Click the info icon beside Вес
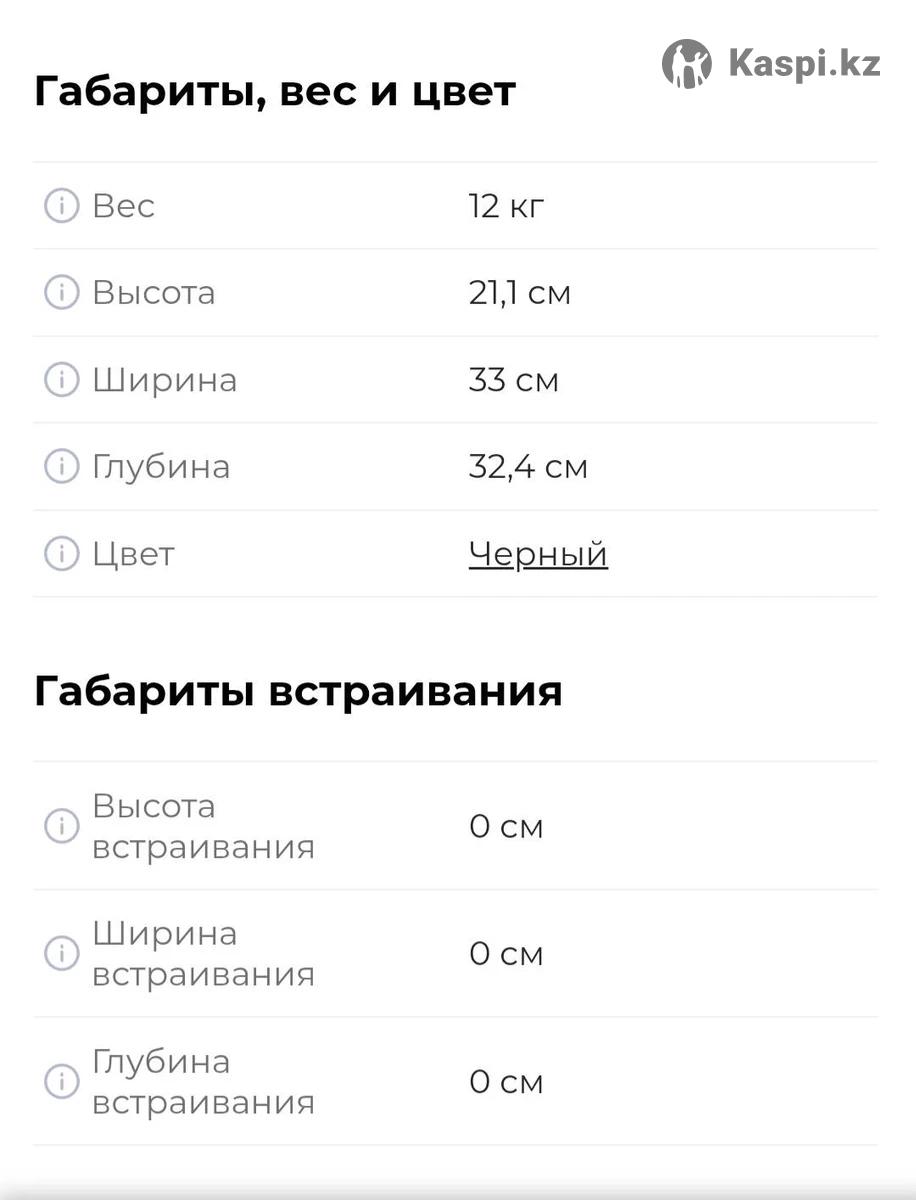 pyautogui.click(x=61, y=206)
